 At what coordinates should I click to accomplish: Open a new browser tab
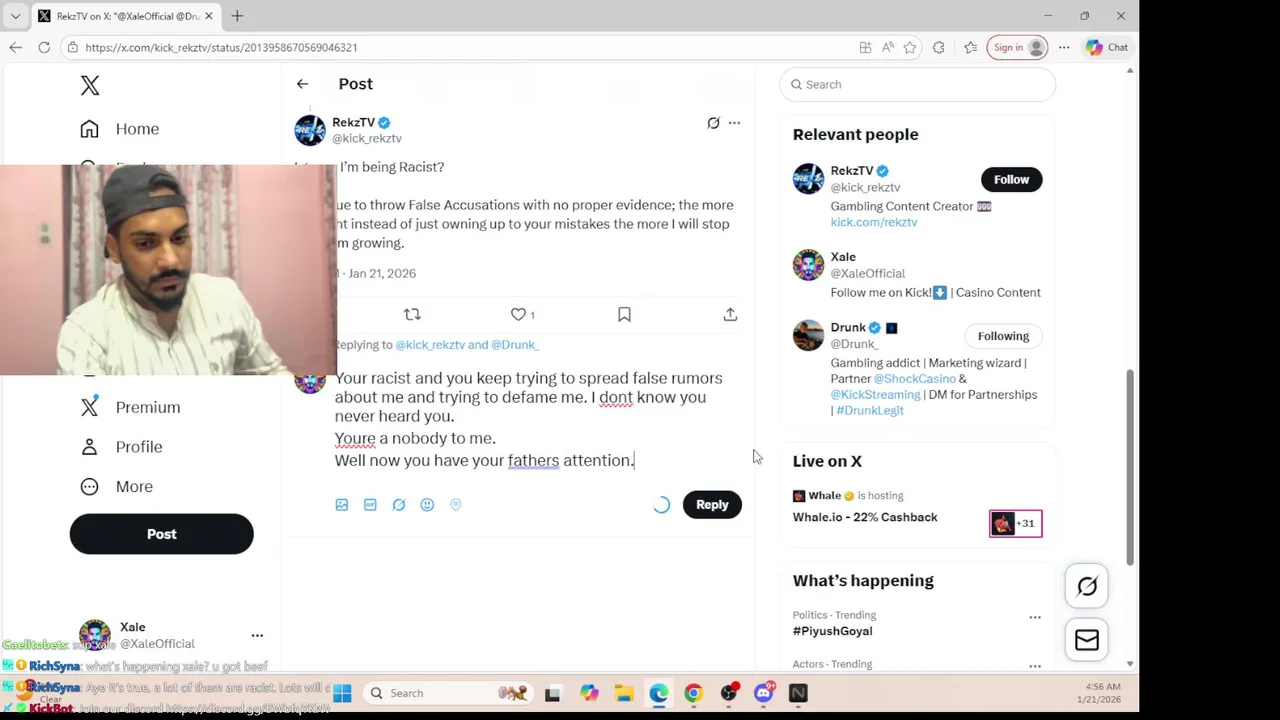pyautogui.click(x=237, y=16)
